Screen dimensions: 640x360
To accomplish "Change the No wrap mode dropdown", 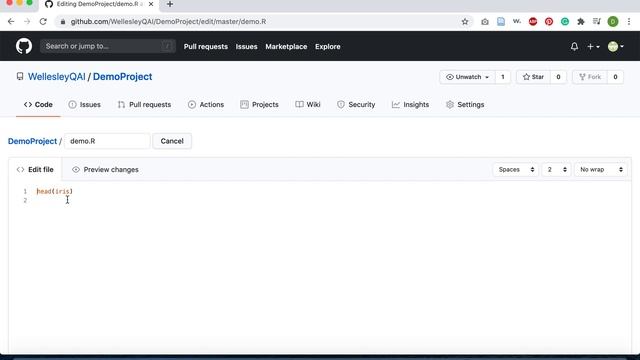I will (601, 169).
